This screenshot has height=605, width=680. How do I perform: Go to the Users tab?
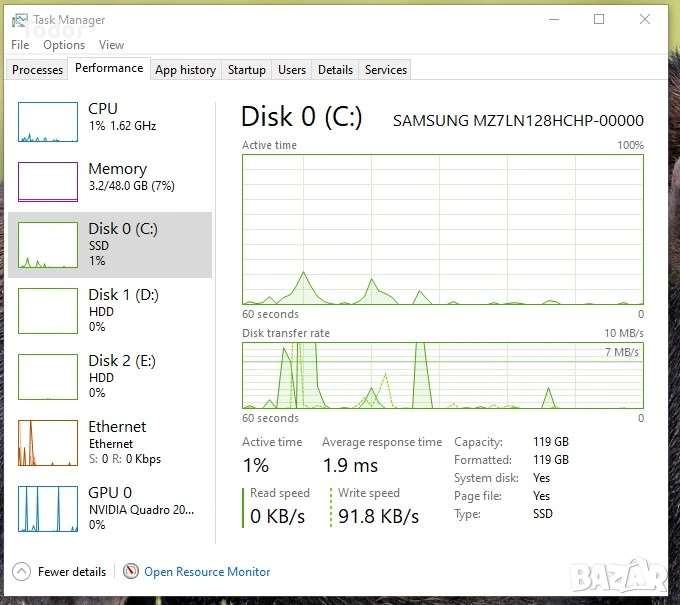click(292, 70)
